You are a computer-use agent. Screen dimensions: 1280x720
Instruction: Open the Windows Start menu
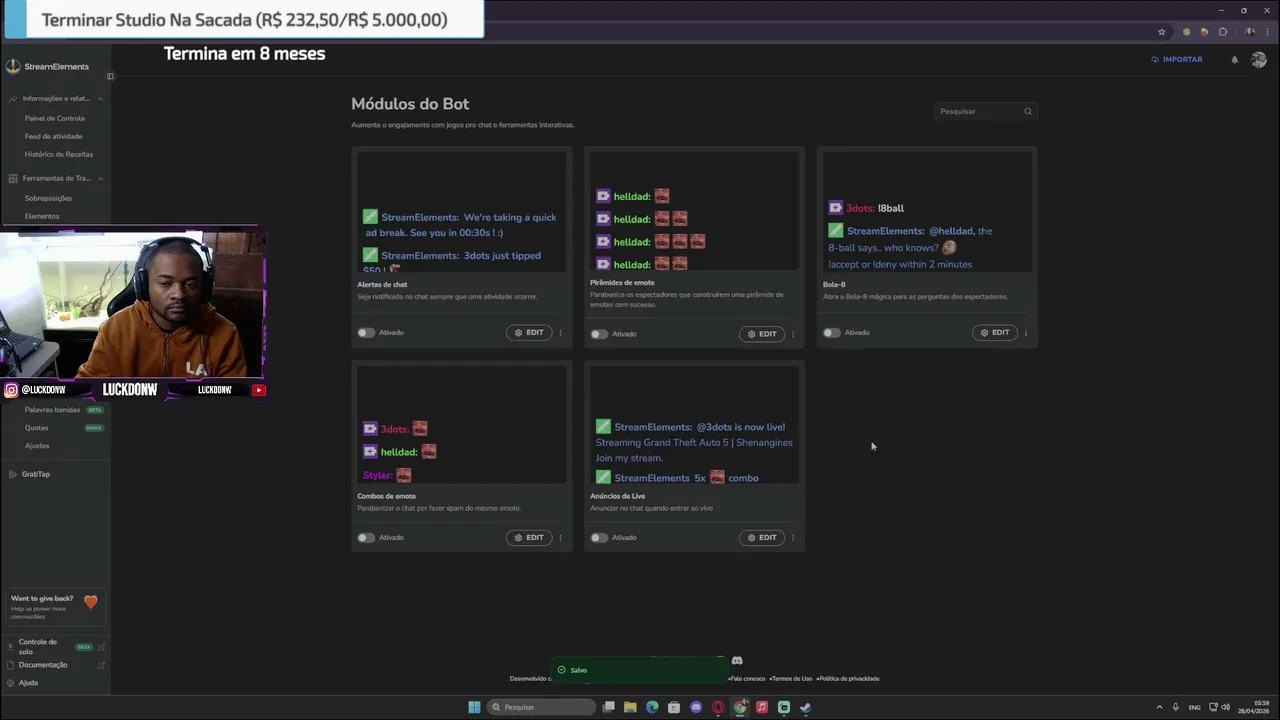(474, 707)
